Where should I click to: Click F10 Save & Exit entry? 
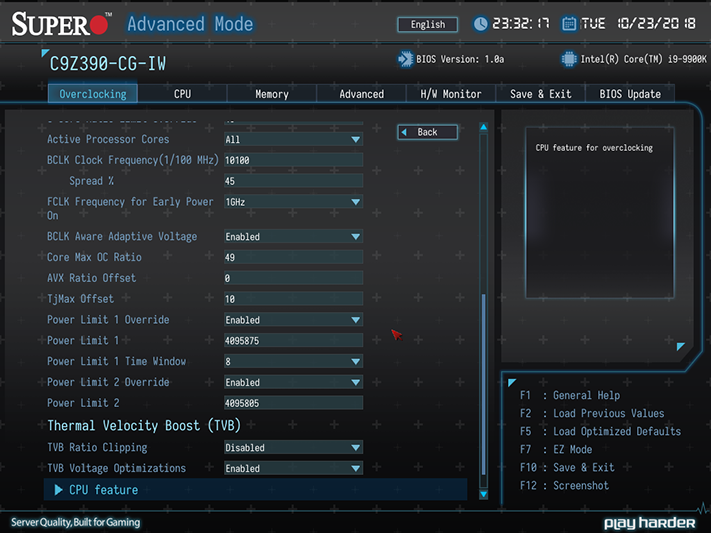[567, 468]
